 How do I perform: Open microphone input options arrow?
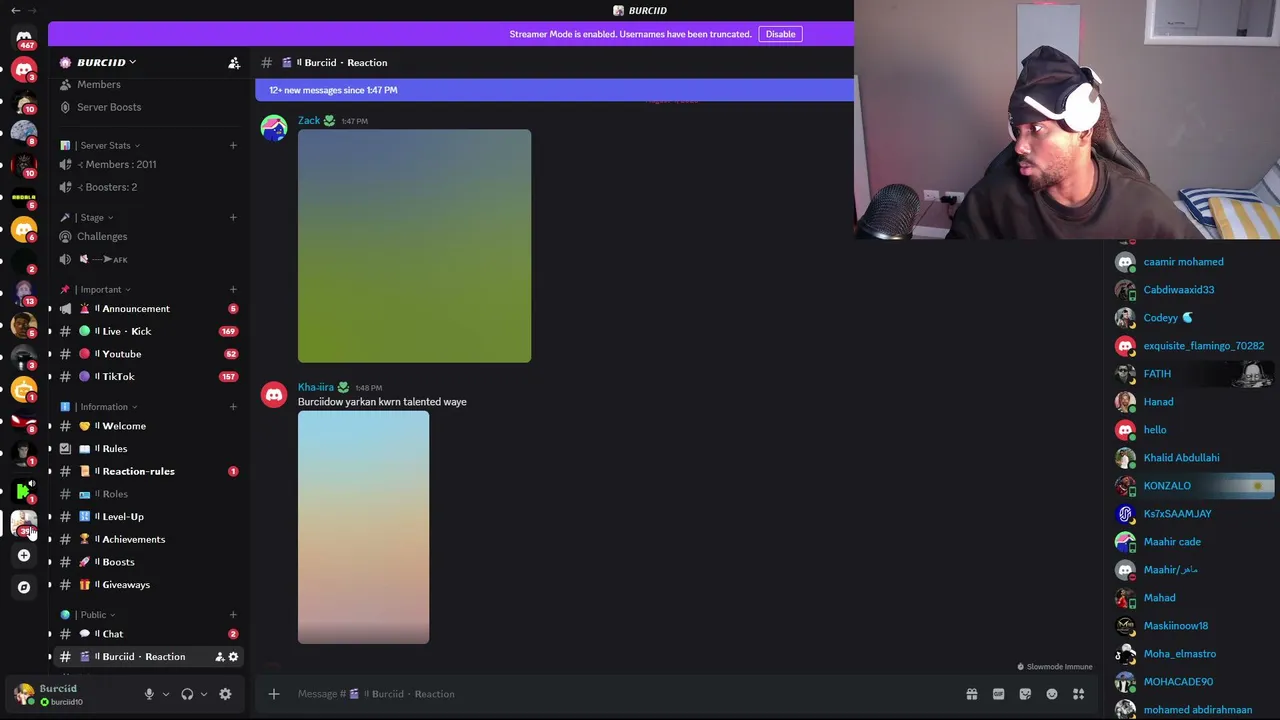coord(166,694)
